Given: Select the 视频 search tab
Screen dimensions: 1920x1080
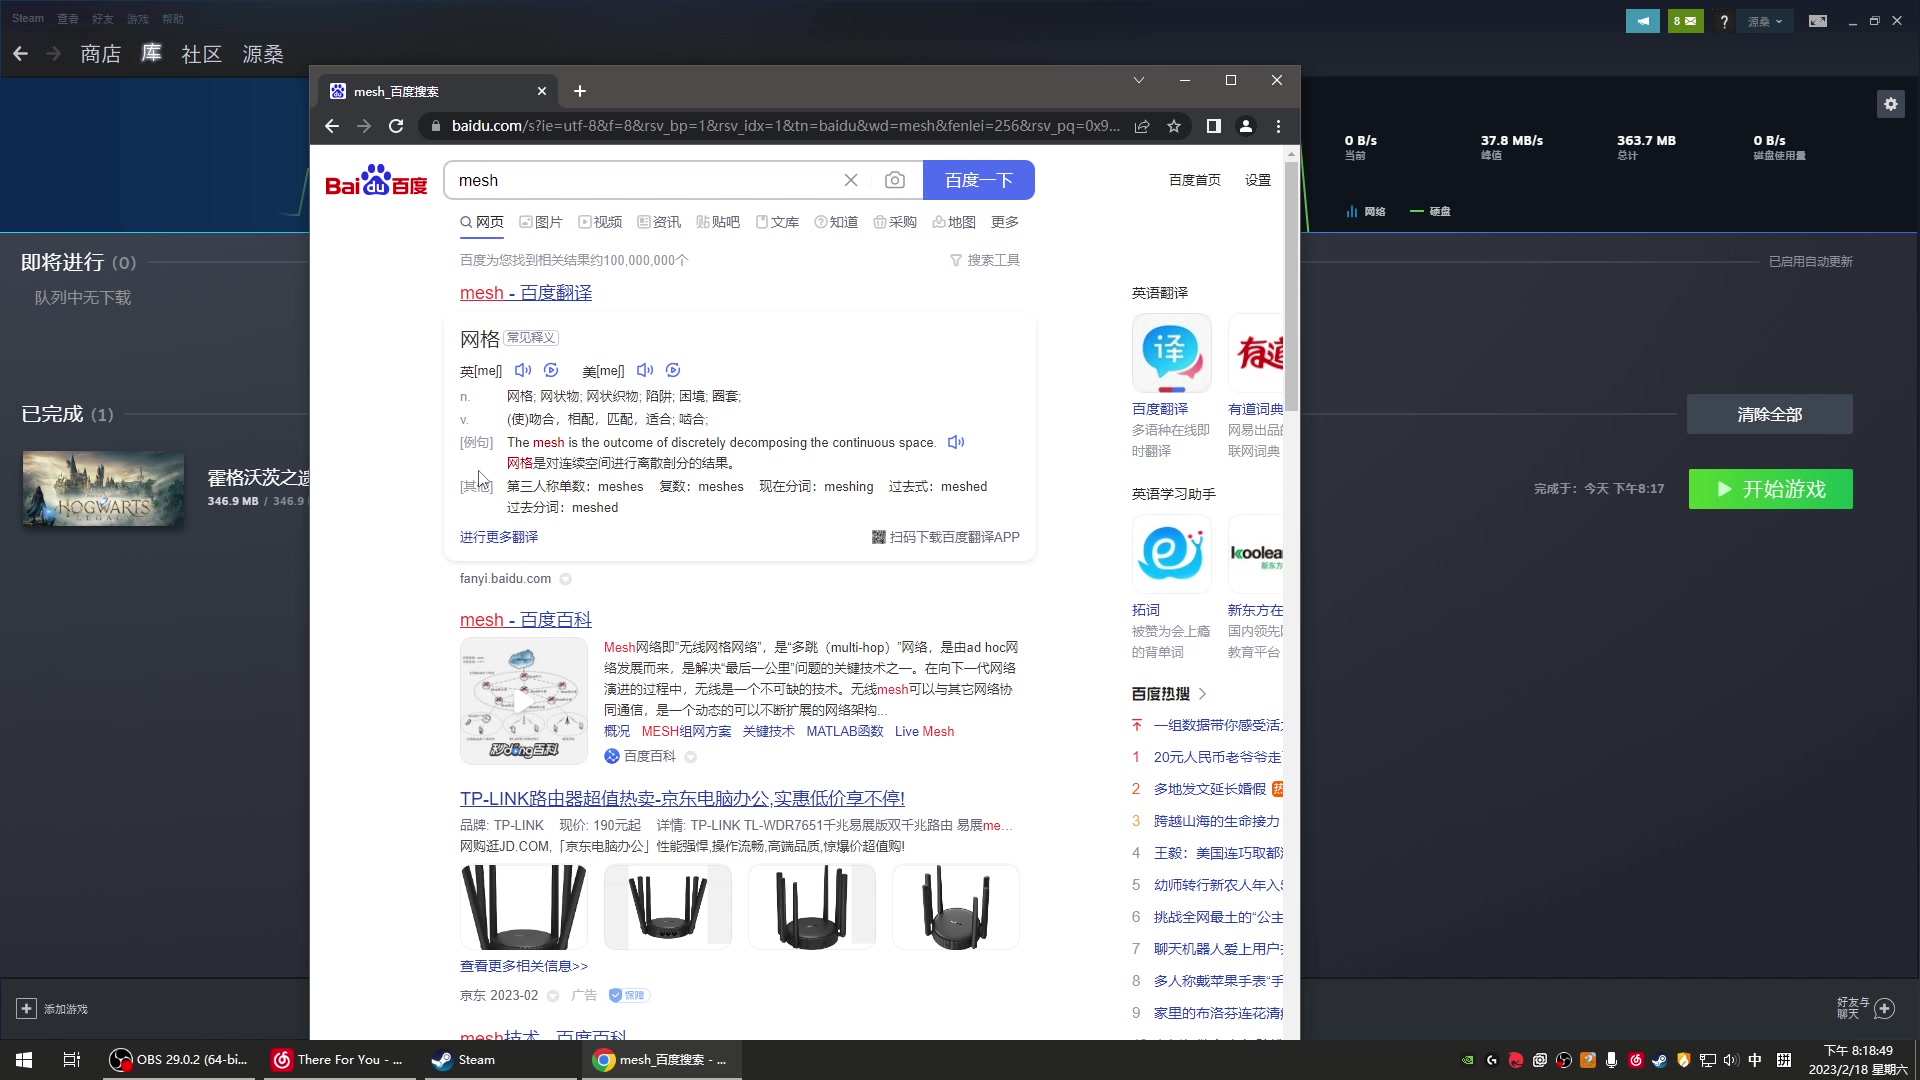Looking at the screenshot, I should pyautogui.click(x=600, y=222).
